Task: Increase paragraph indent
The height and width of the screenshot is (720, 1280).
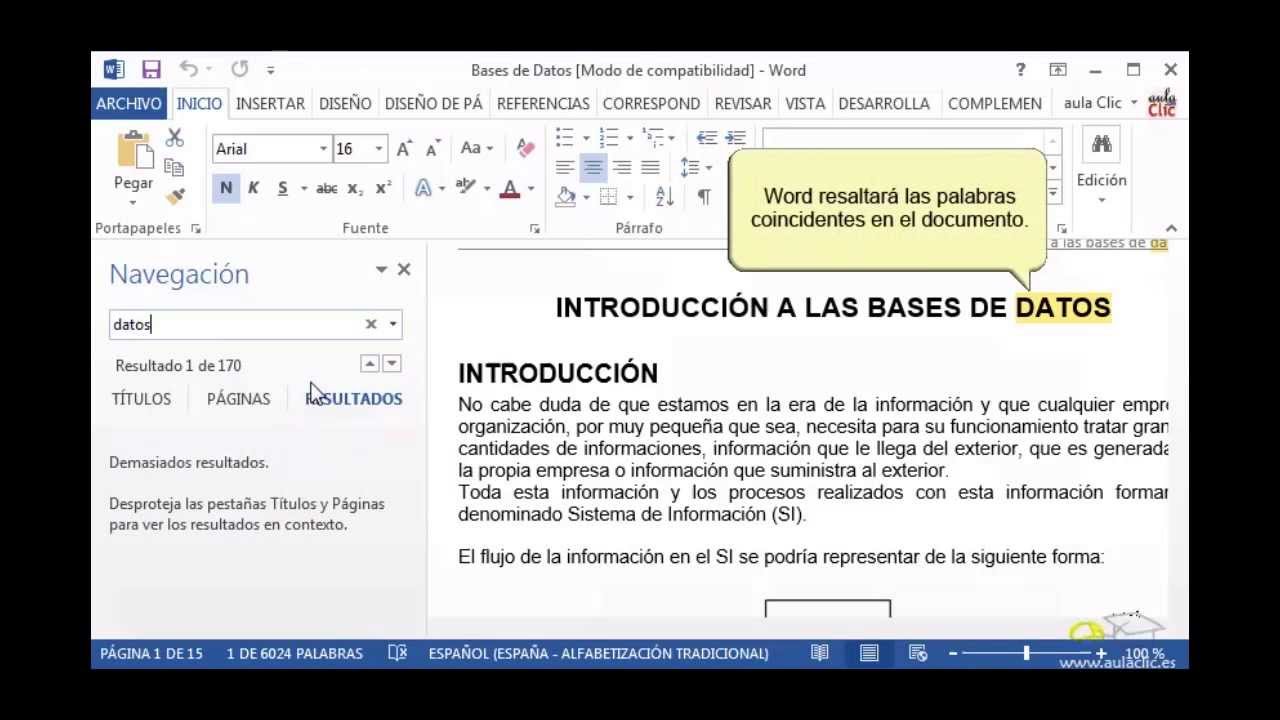Action: [x=735, y=138]
